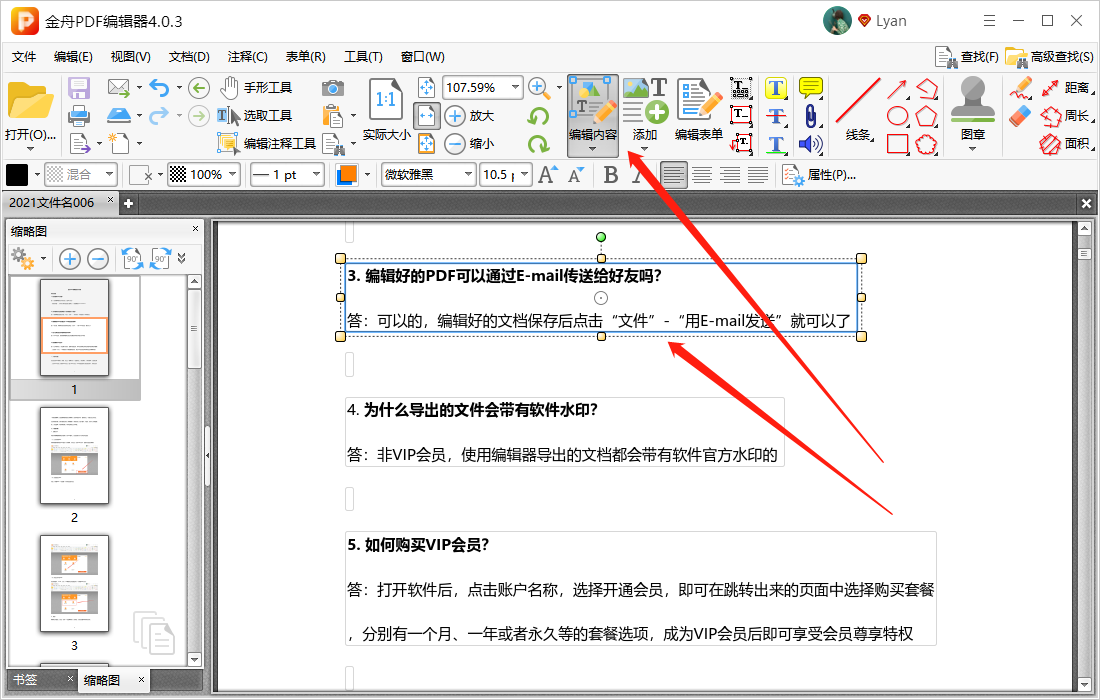The image size is (1100, 700).
Task: Open the 100% opacity dropdown
Action: [233, 175]
